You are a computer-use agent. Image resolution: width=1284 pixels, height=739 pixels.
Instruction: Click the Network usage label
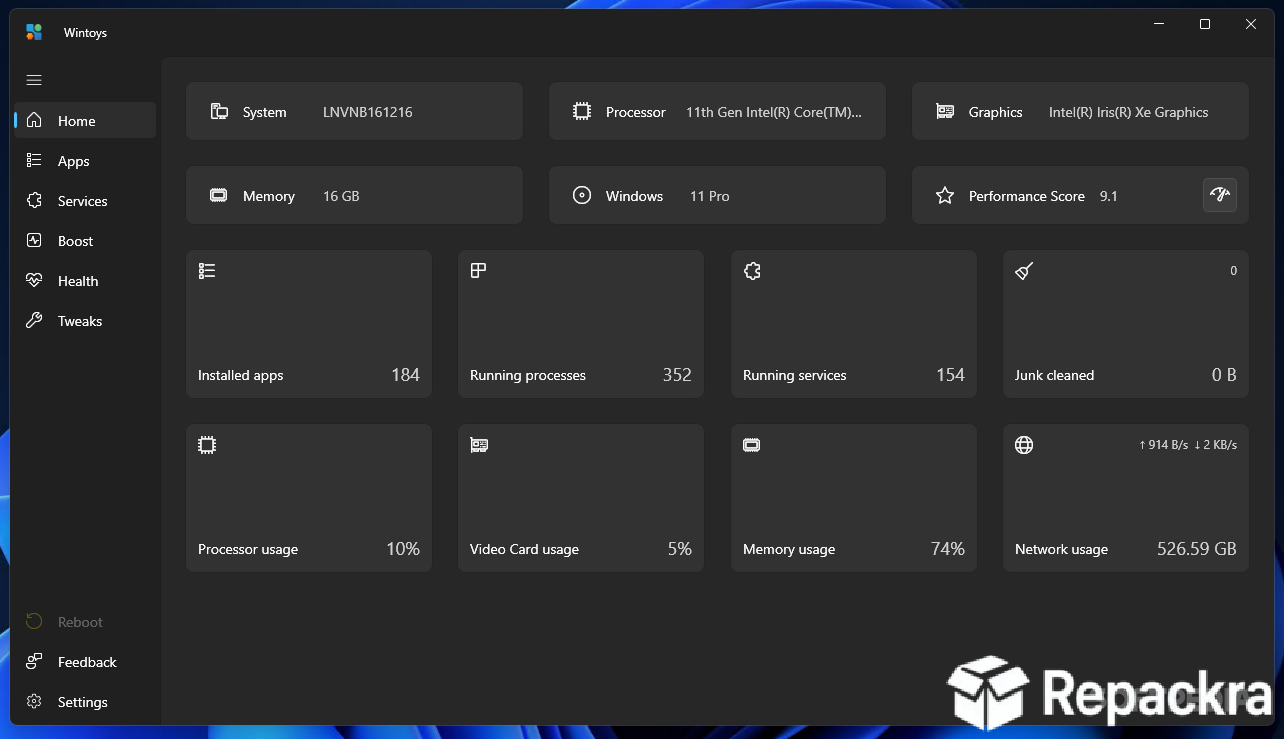click(1061, 550)
